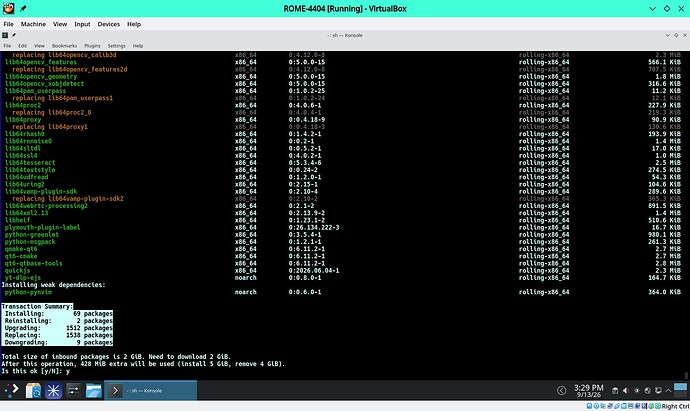Click version 0:2026.06.04-1 of quickjs
Screen dimensions: 690x411
(314, 271)
